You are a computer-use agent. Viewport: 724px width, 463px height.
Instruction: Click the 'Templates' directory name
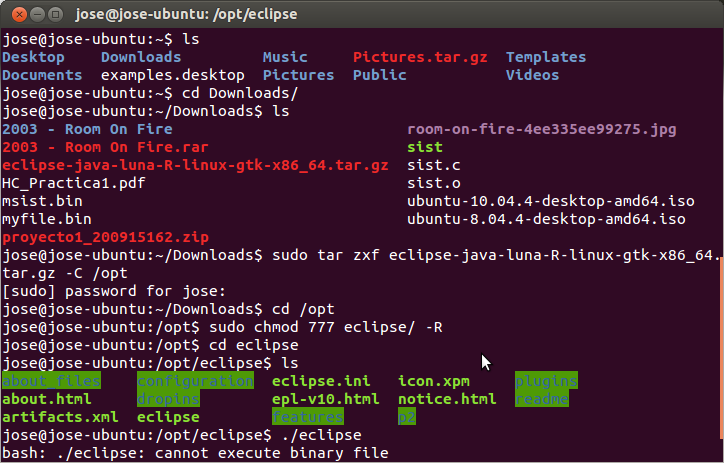coord(546,57)
